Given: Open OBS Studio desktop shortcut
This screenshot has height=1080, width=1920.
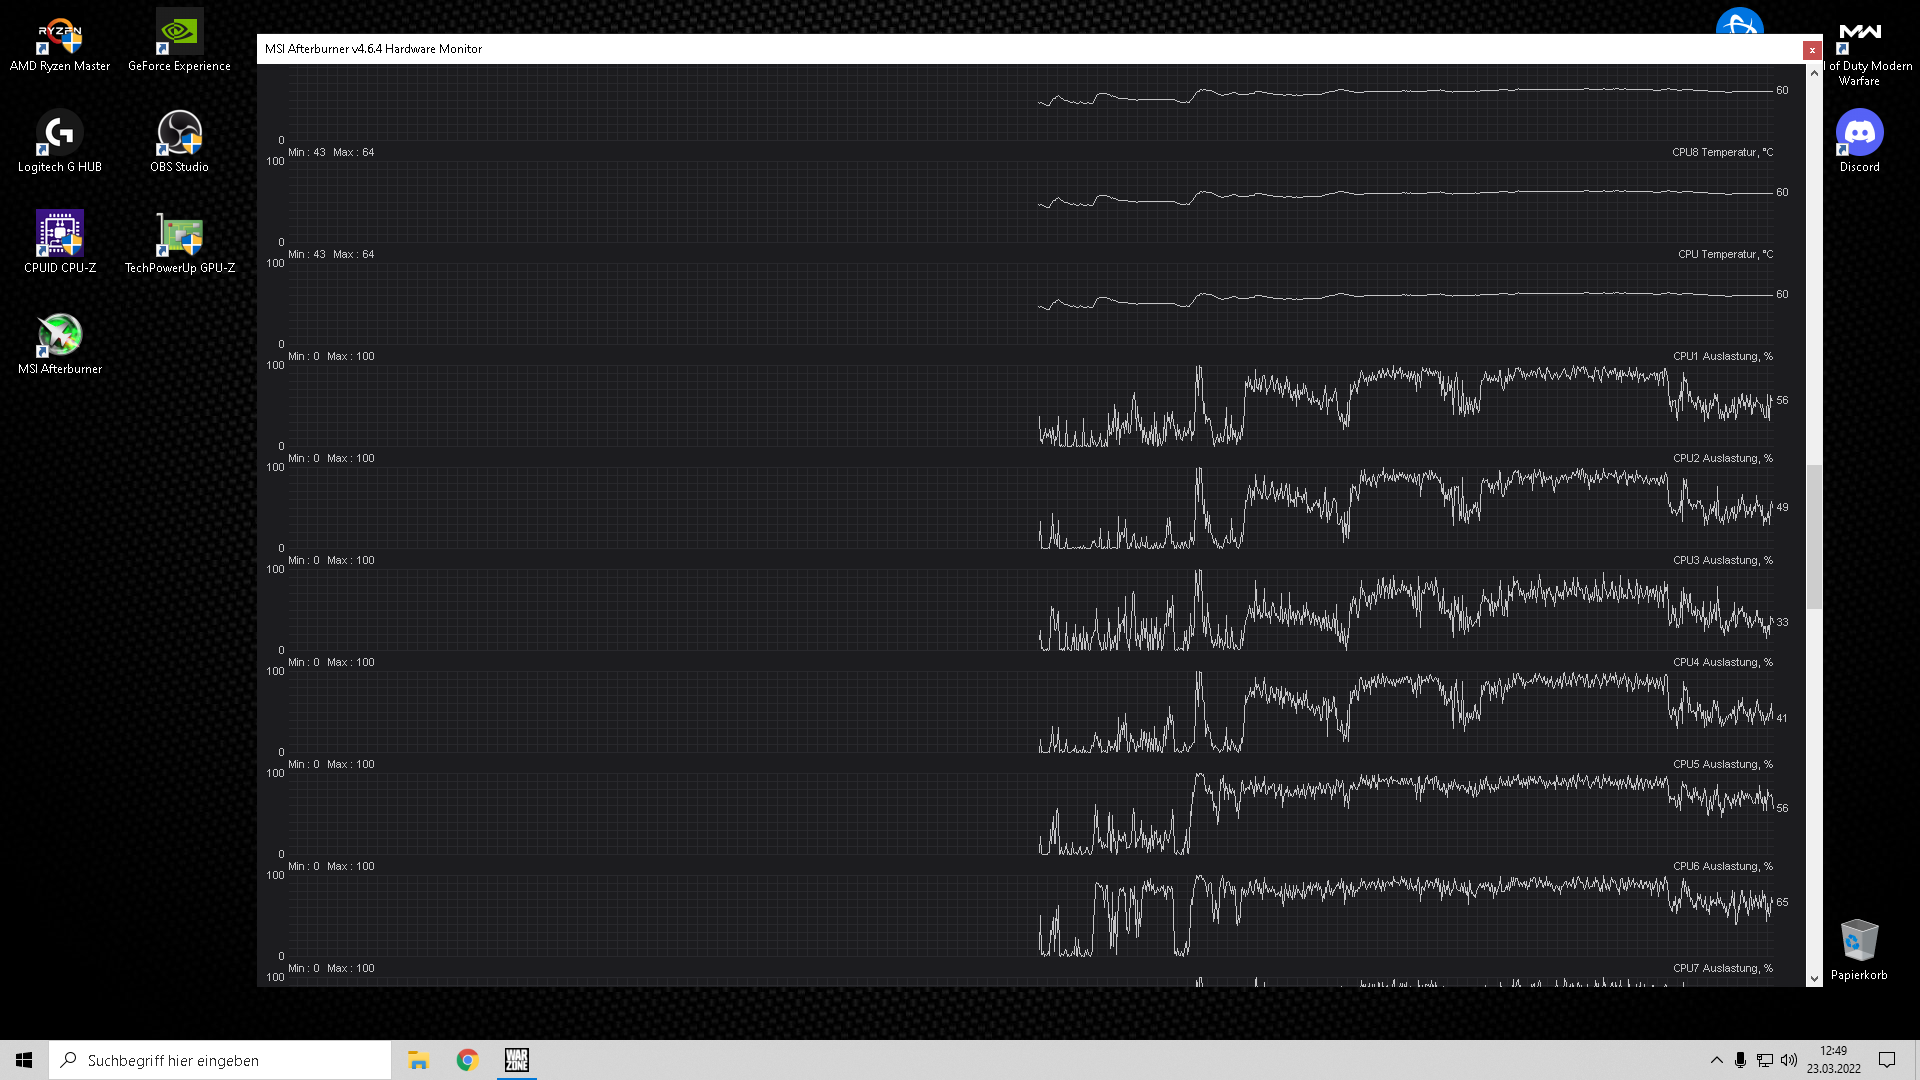Looking at the screenshot, I should [179, 134].
